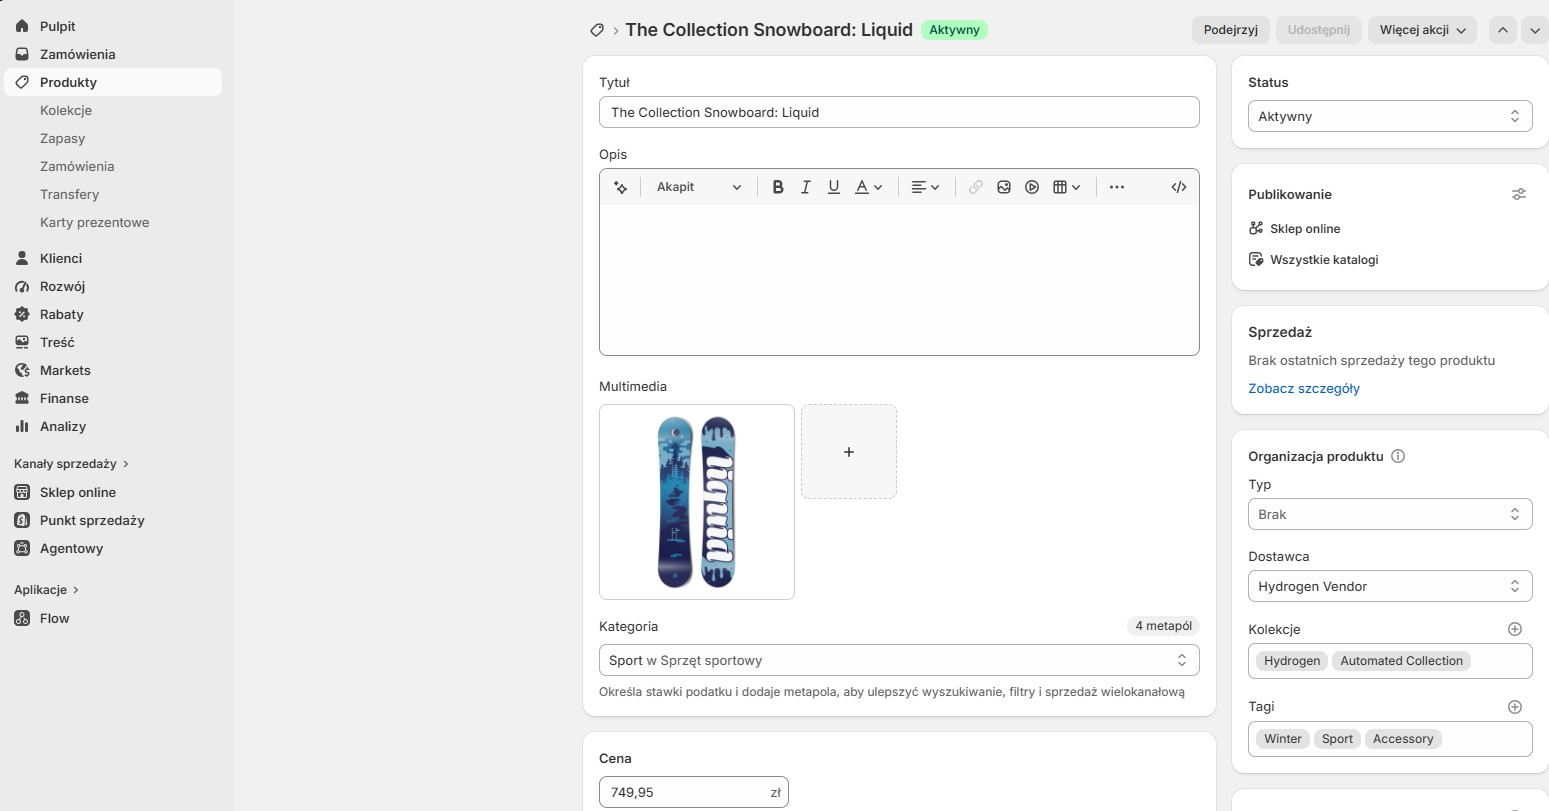Click the insert link icon in editor

(976, 187)
